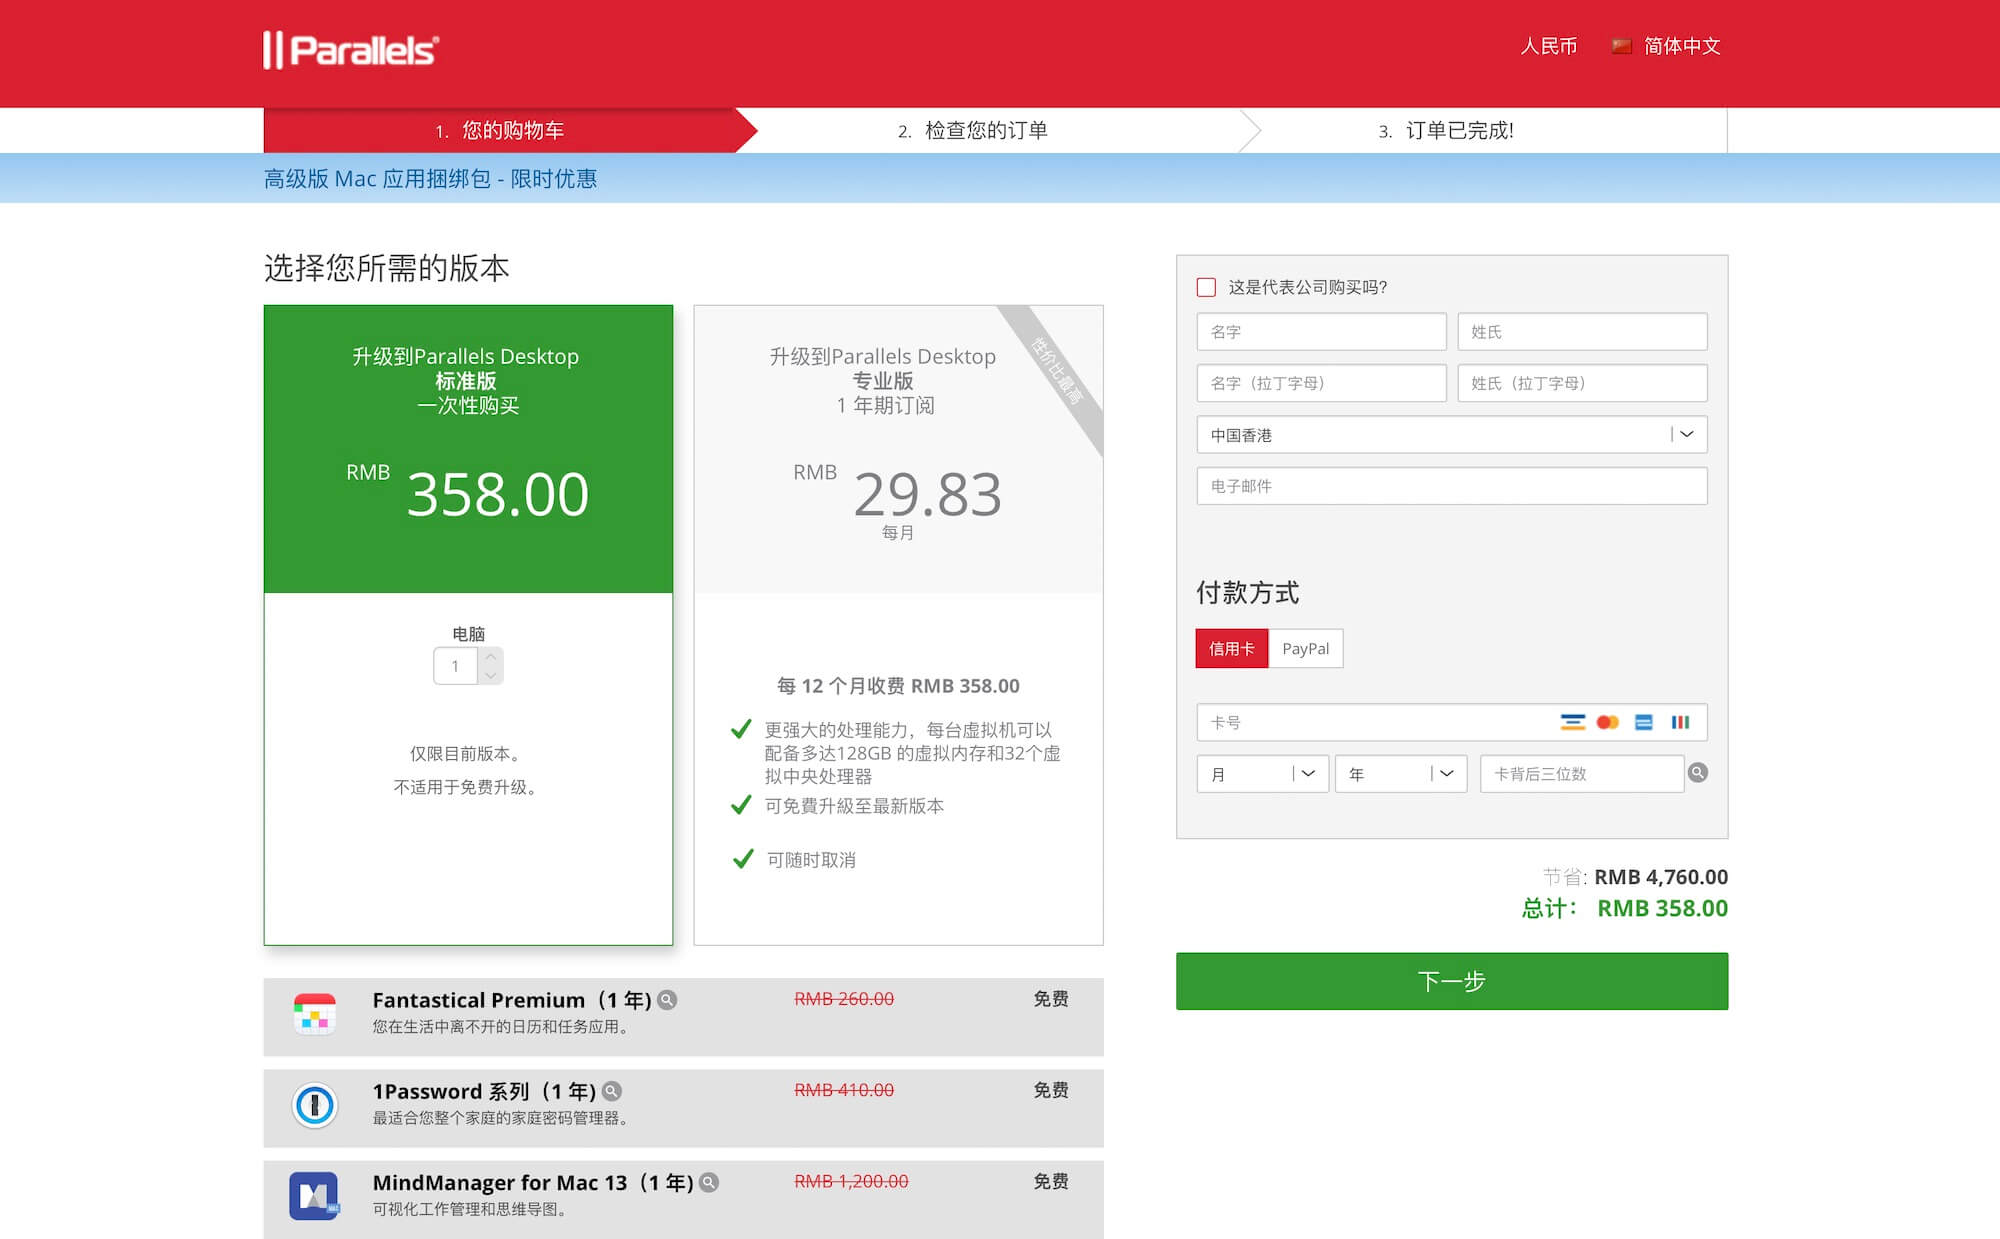Open the 中国香港 country dropdown
The width and height of the screenshot is (2000, 1239).
pyautogui.click(x=1451, y=434)
